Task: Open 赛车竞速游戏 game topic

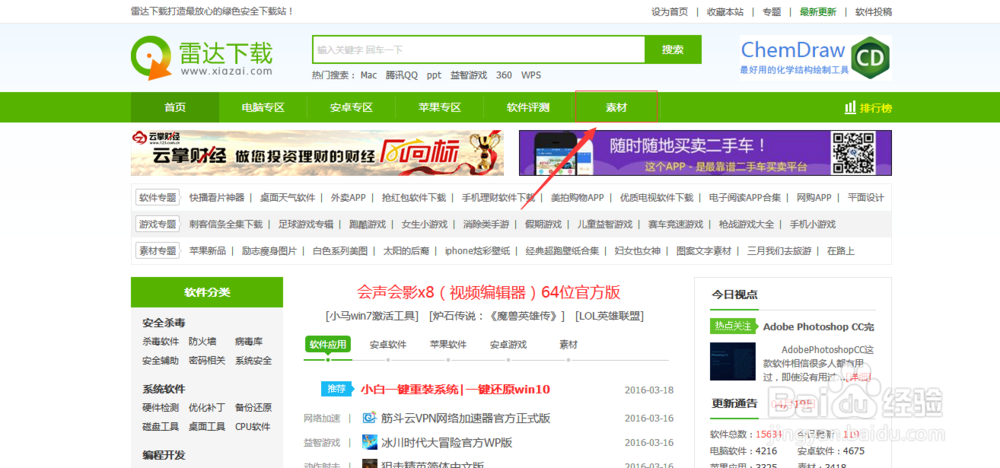Action: 675,224
